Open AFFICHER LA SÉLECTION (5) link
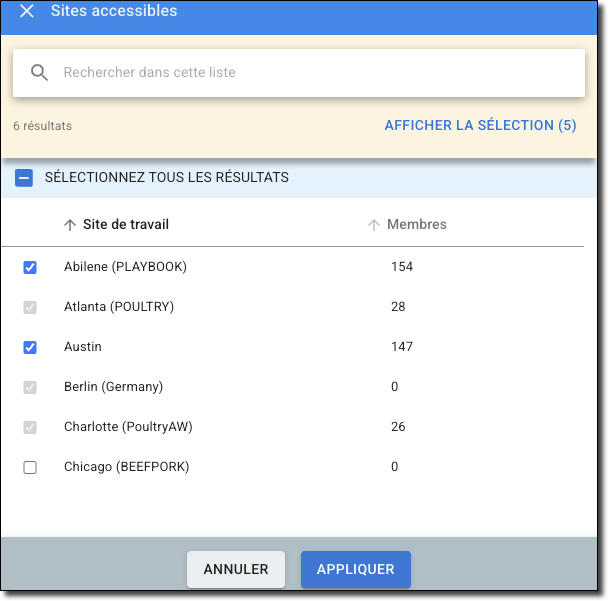 tap(480, 126)
